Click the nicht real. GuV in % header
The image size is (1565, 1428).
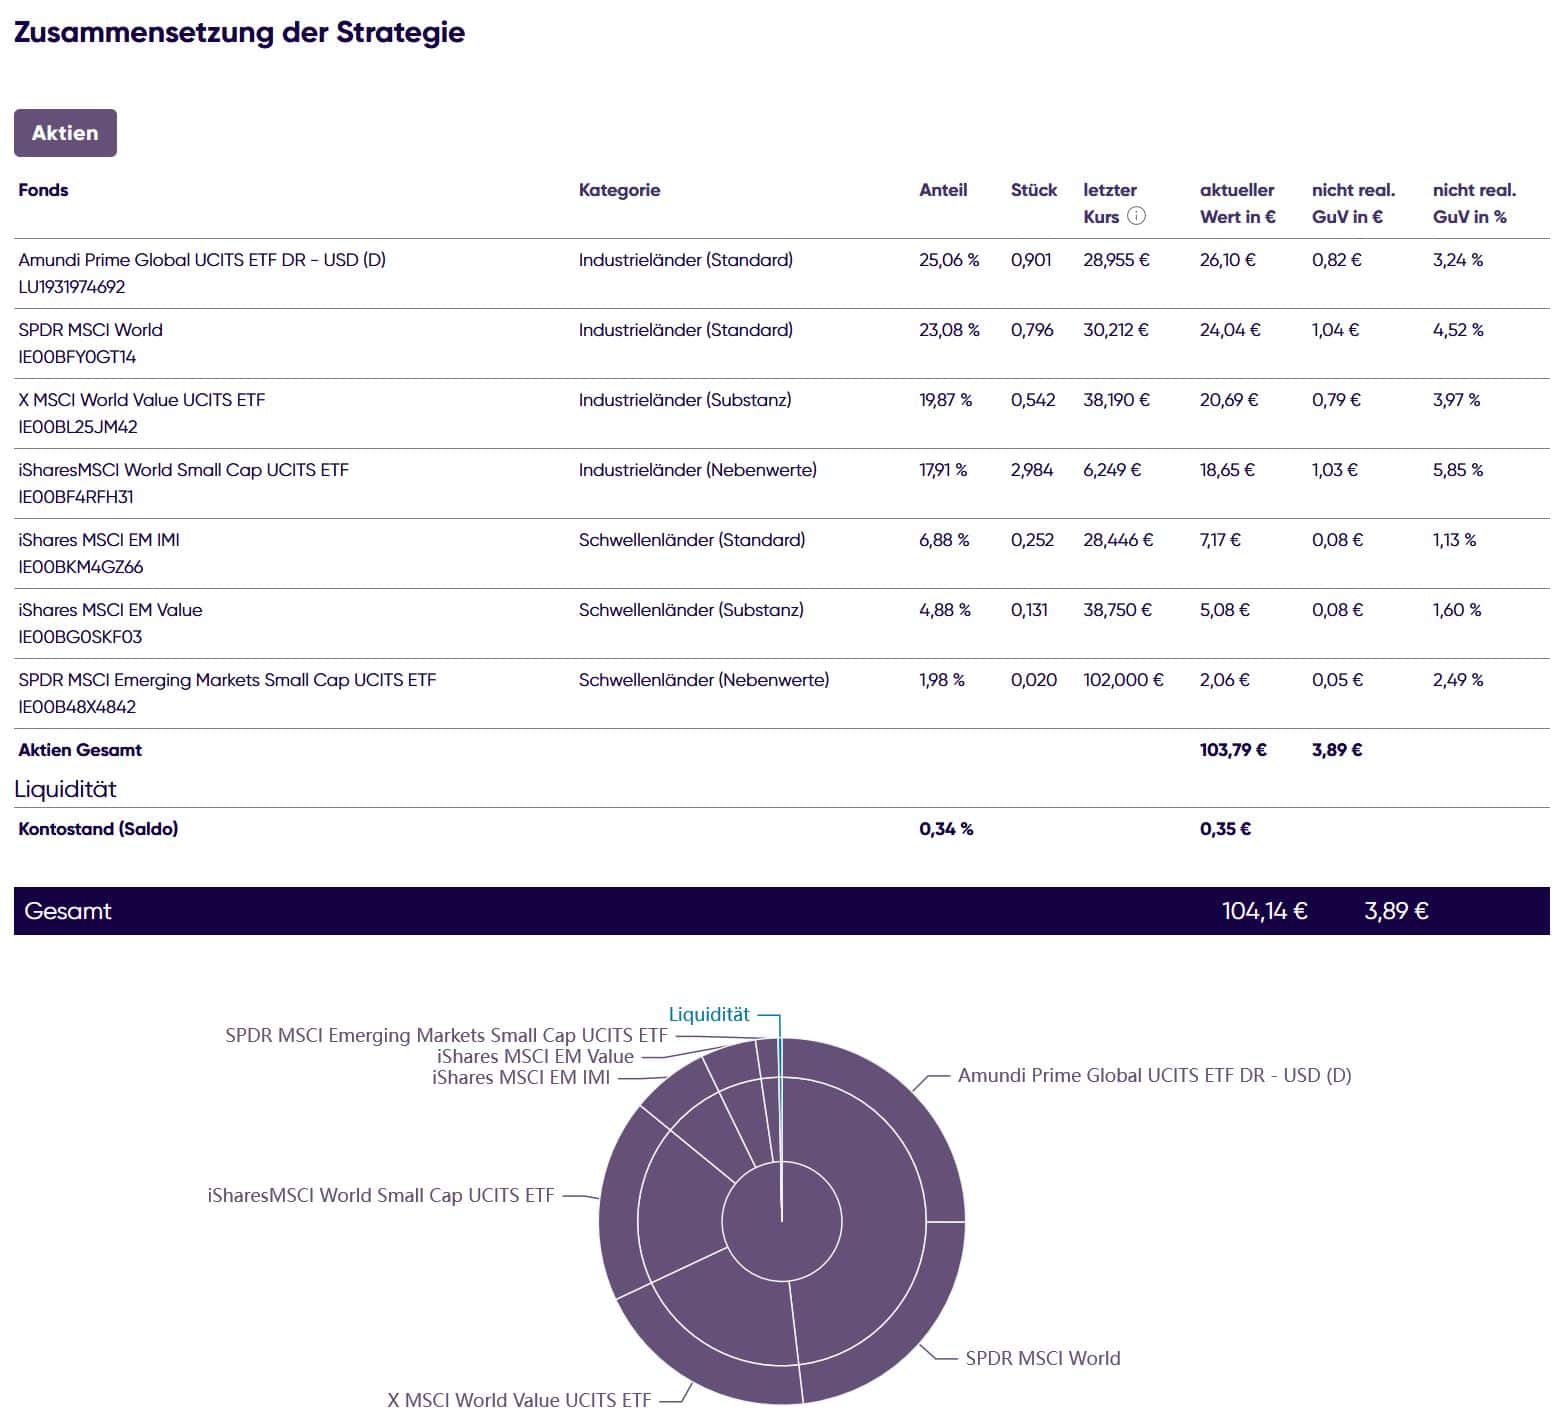(x=1474, y=203)
